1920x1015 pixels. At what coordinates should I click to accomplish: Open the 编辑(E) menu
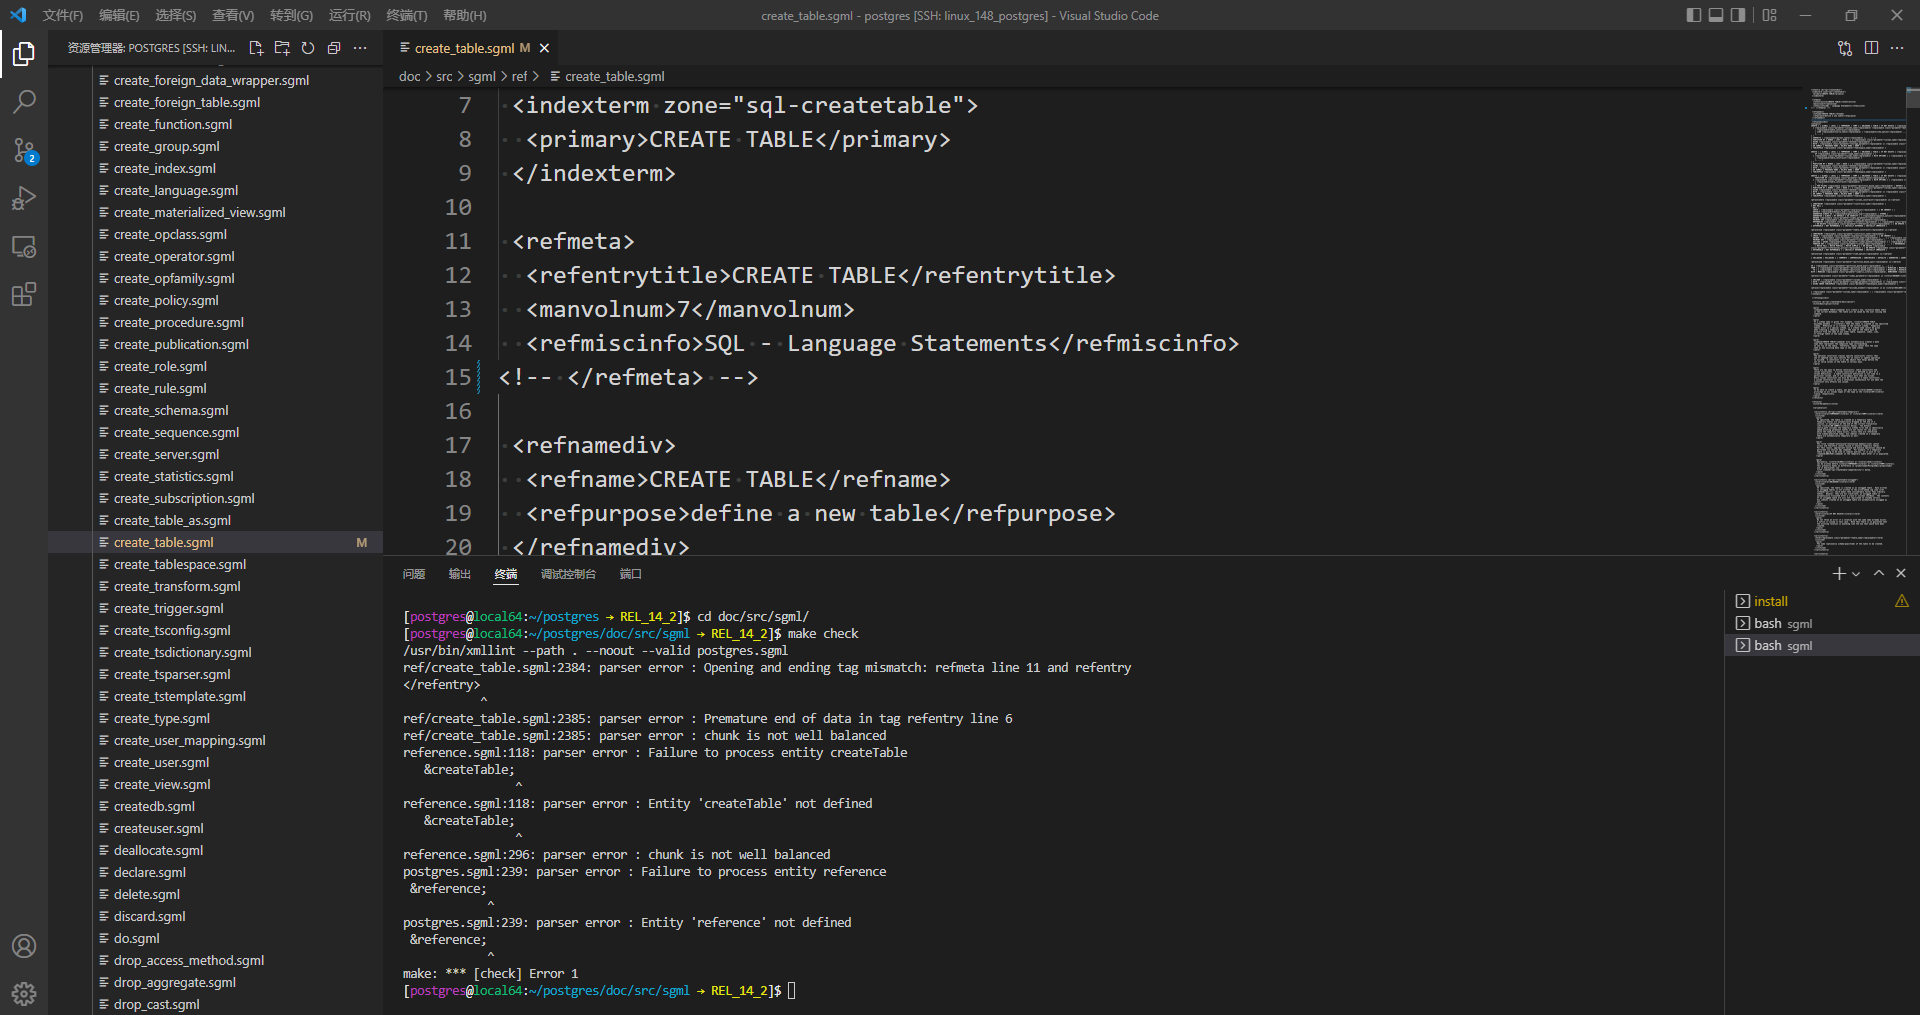tap(119, 15)
